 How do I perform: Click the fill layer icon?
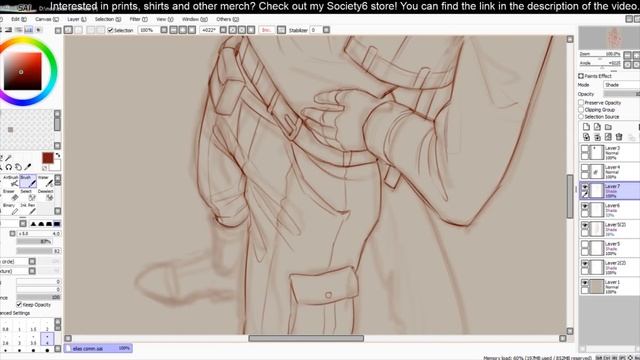click(608, 137)
